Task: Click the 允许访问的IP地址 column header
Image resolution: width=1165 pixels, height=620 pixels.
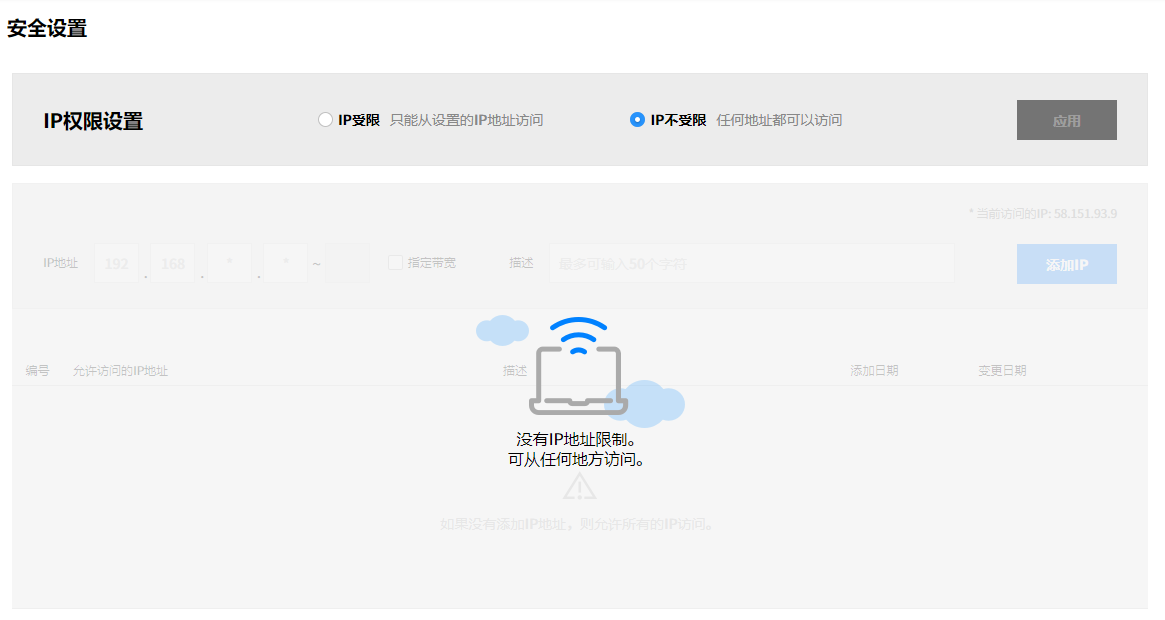Action: pyautogui.click(x=120, y=371)
